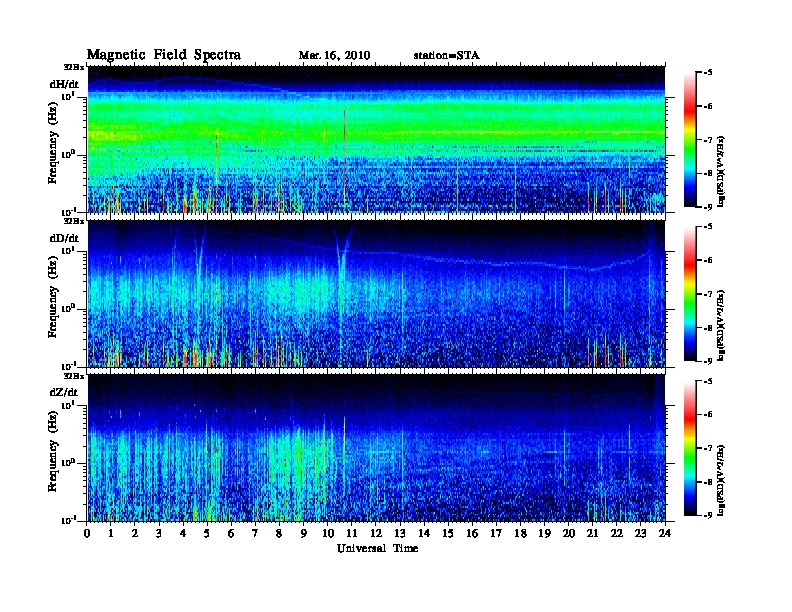Click hour "17" on the Universal Time axis
The width and height of the screenshot is (792, 612).
496,533
